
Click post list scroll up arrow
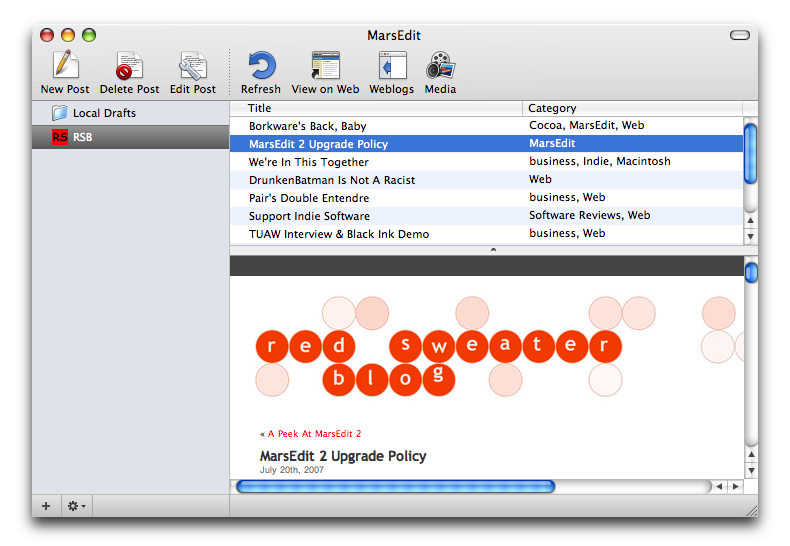pos(750,220)
